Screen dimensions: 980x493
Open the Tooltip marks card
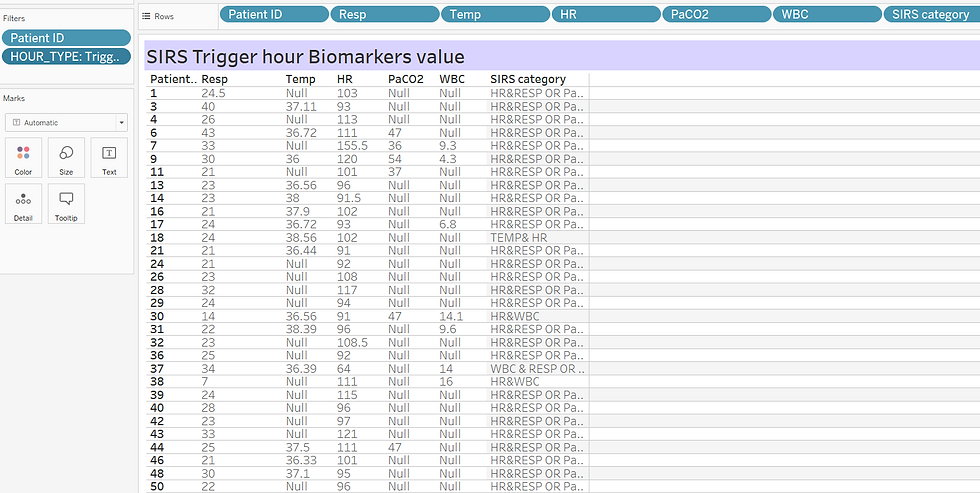pyautogui.click(x=66, y=204)
